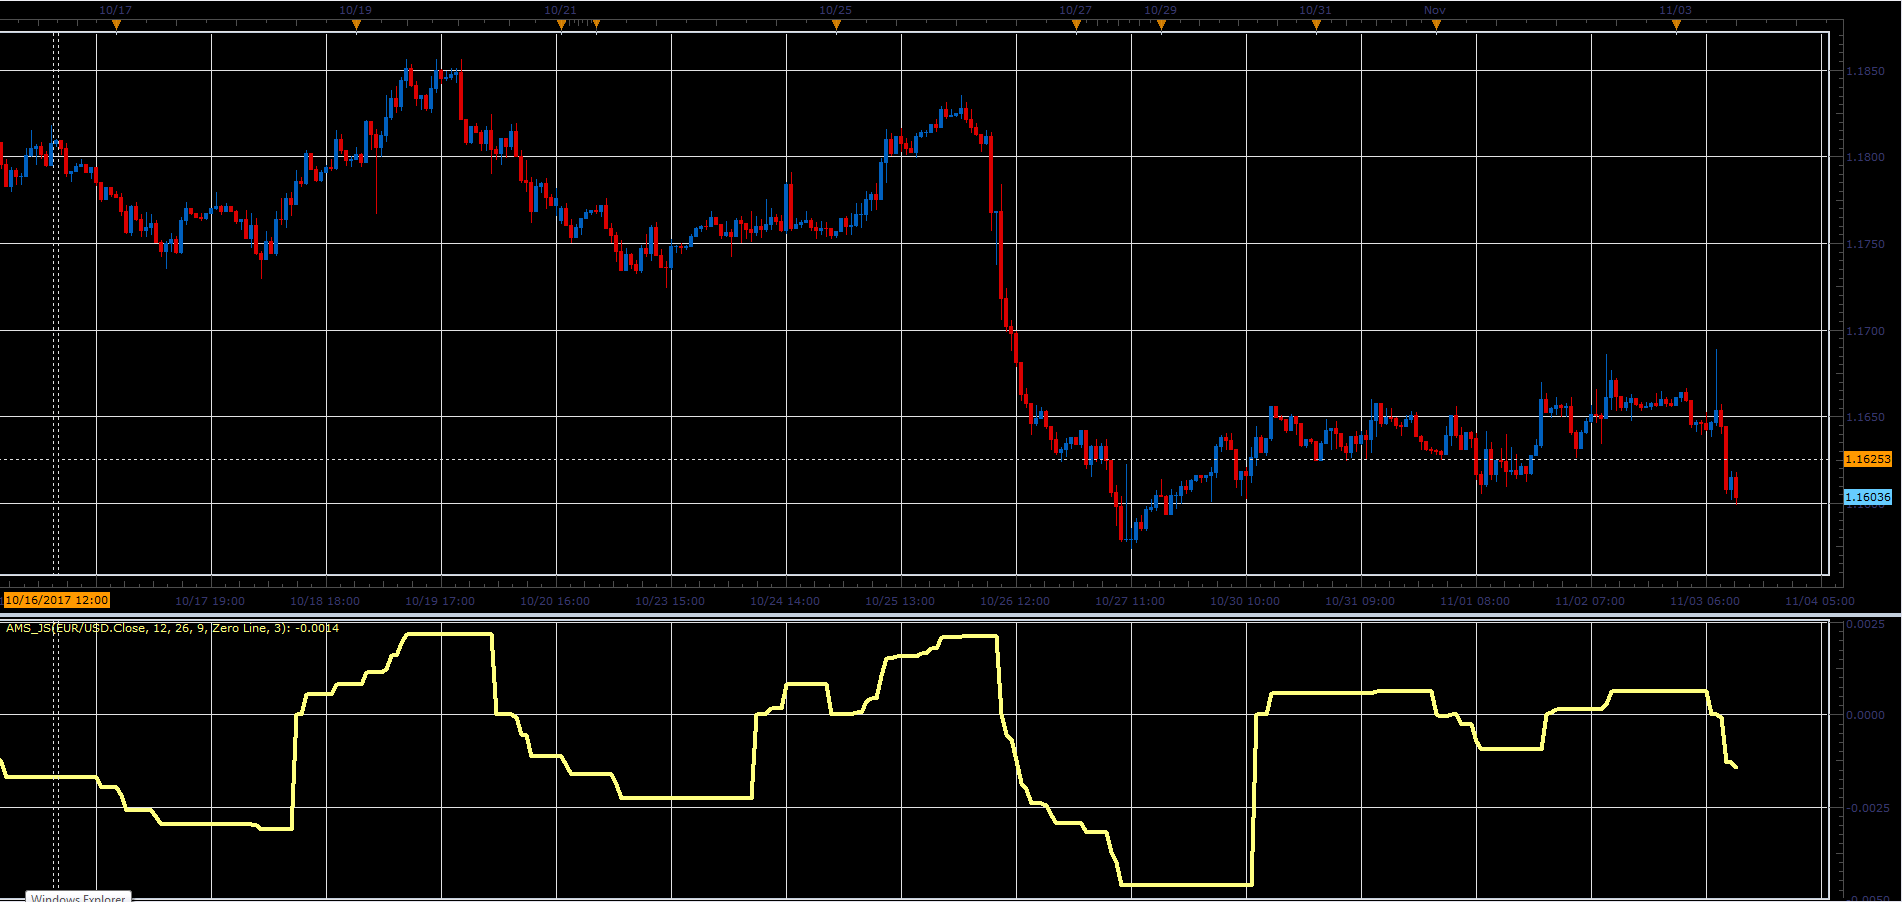The width and height of the screenshot is (1902, 902).
Task: Select the orange 10/16/2017 12:00 crosshair date label
Action: (x=56, y=600)
